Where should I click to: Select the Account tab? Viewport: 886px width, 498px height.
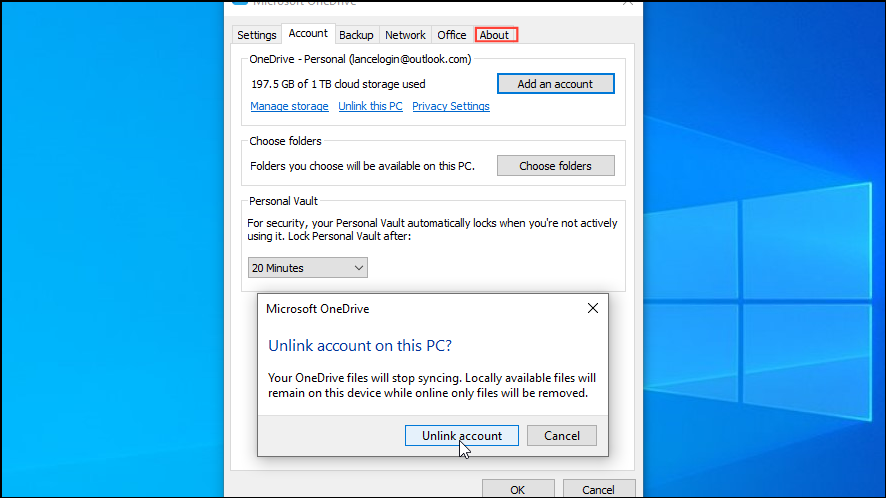coord(308,33)
